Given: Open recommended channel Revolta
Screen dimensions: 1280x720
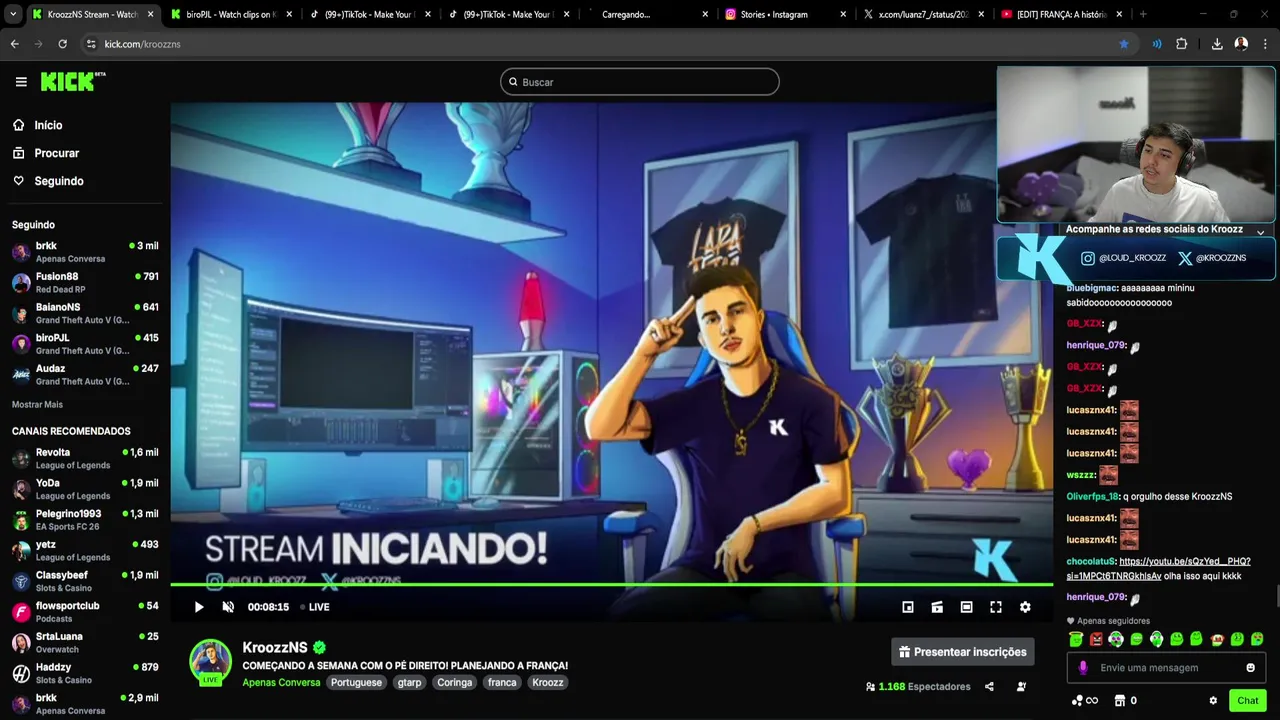Looking at the screenshot, I should 85,458.
